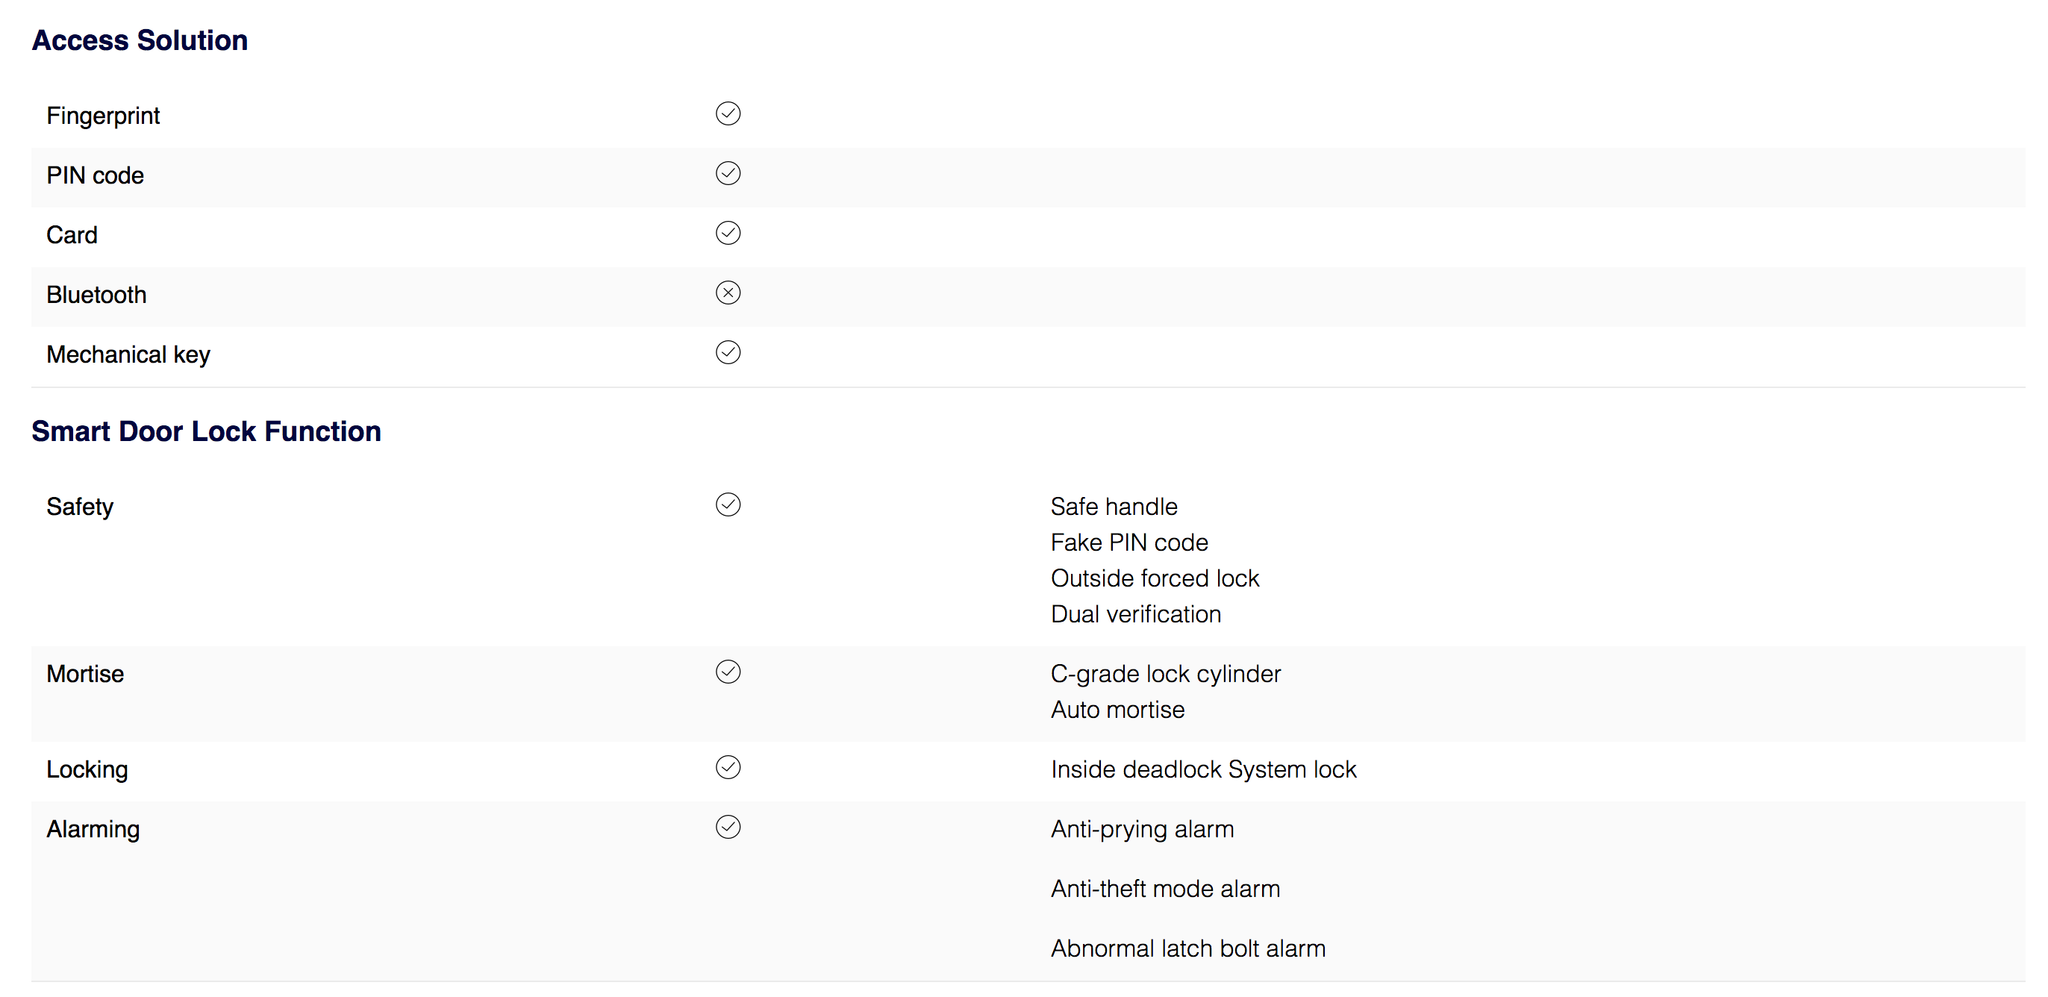Click the Anti-theft mode alarm text
2048x997 pixels.
[1165, 889]
